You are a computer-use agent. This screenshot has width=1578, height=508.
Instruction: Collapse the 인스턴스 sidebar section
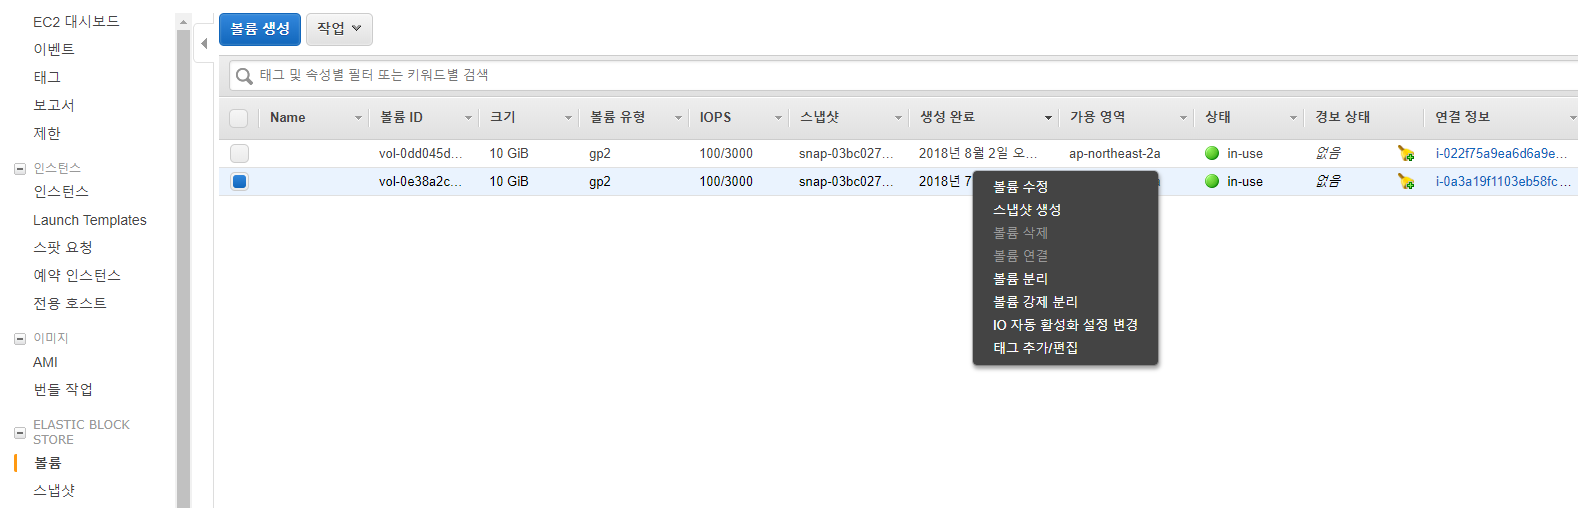tap(19, 169)
